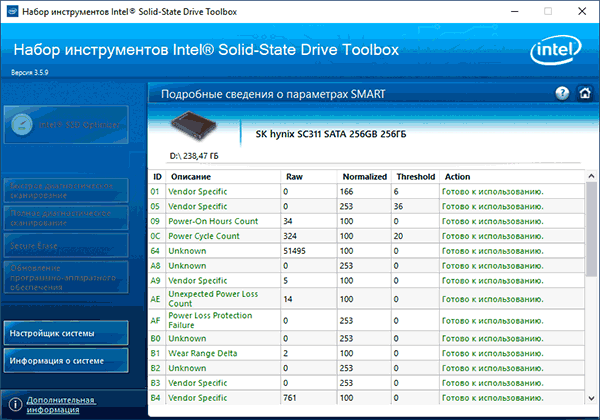Click attribute ID B0
Screen dimensions: 600x420
click(155, 339)
